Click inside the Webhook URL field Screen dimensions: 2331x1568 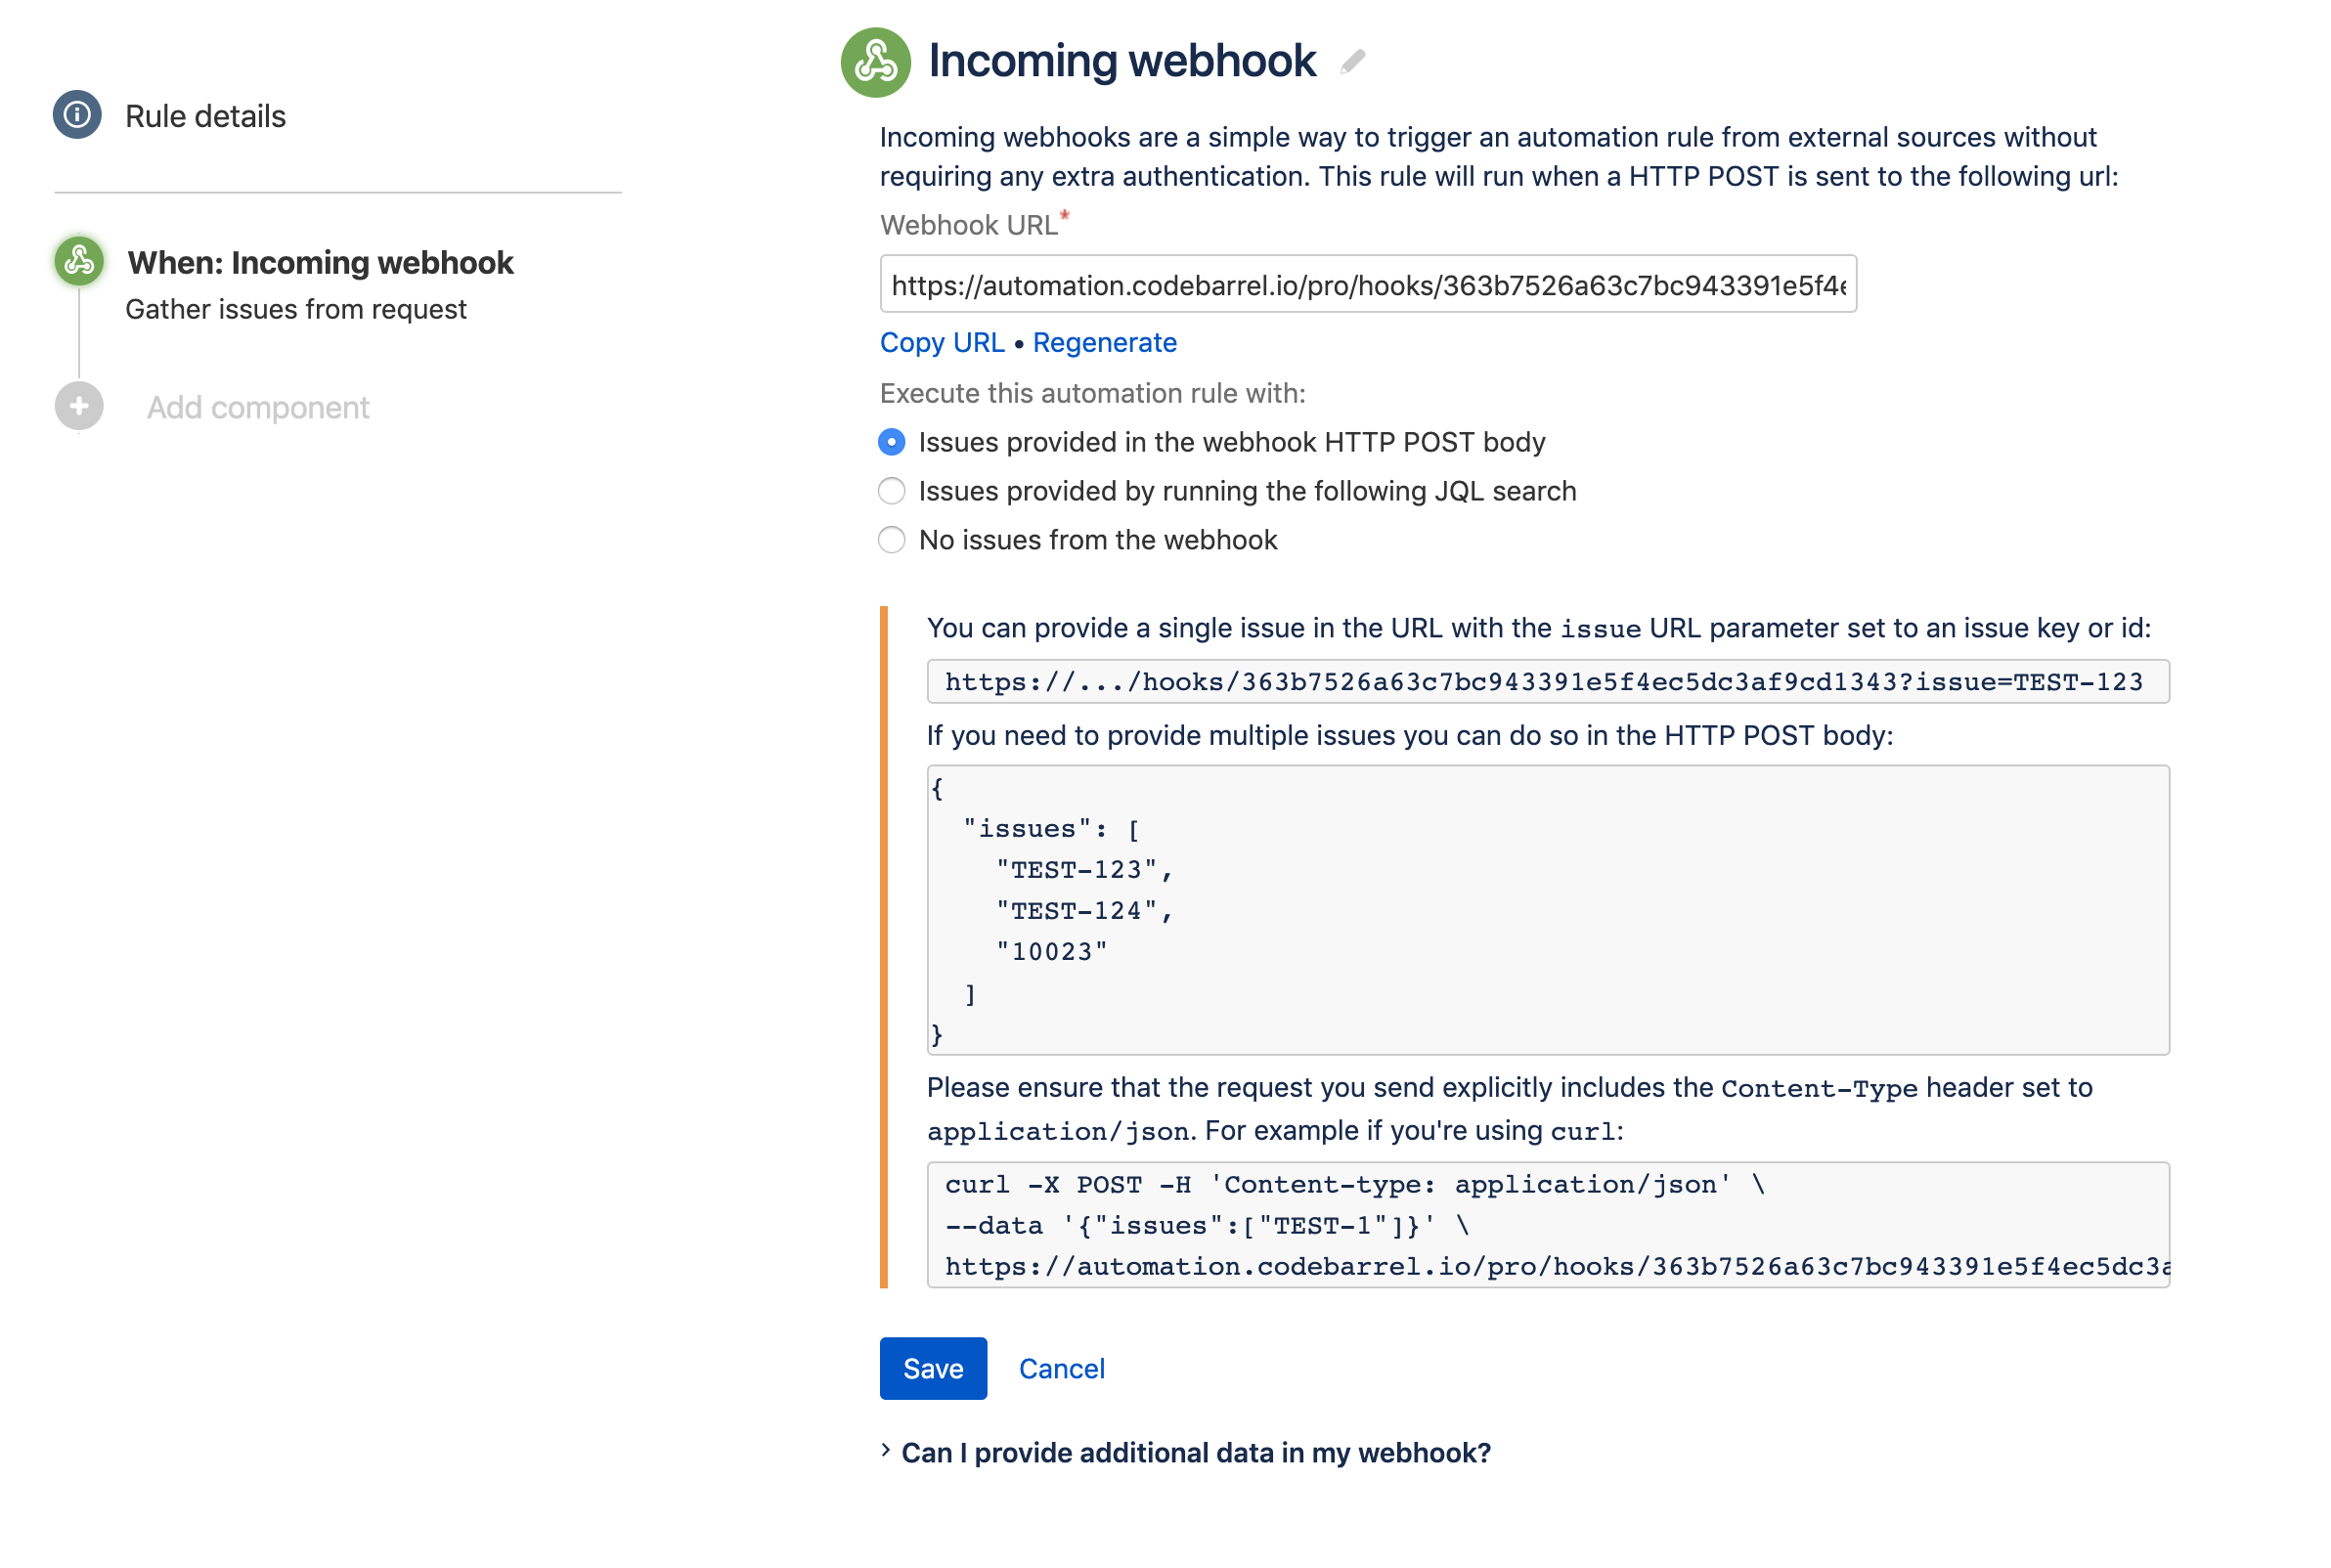(x=1367, y=285)
